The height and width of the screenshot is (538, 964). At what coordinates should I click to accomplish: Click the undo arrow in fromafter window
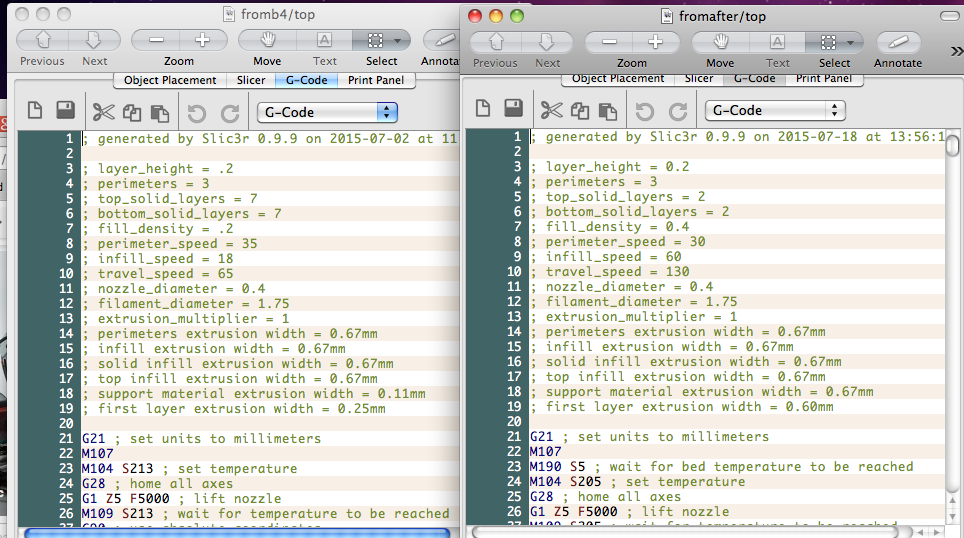[645, 110]
